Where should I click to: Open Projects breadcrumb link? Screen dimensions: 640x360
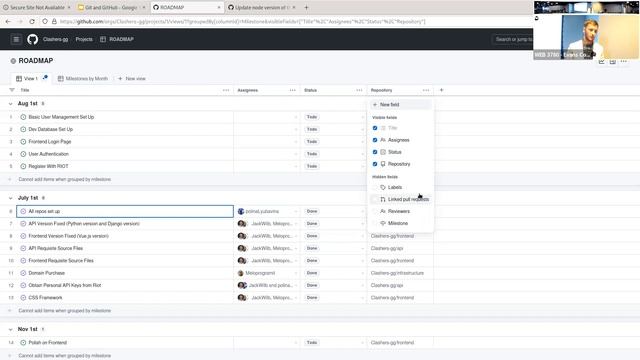pos(84,39)
